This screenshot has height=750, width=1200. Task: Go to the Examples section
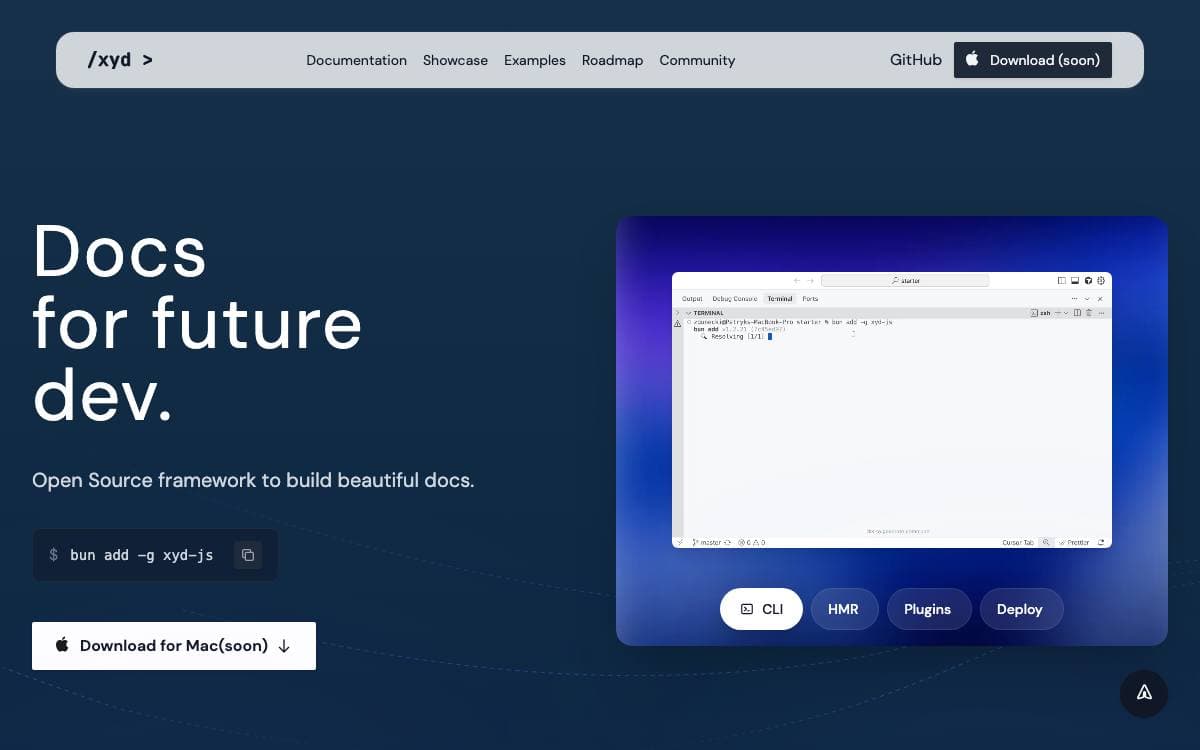pyautogui.click(x=535, y=60)
